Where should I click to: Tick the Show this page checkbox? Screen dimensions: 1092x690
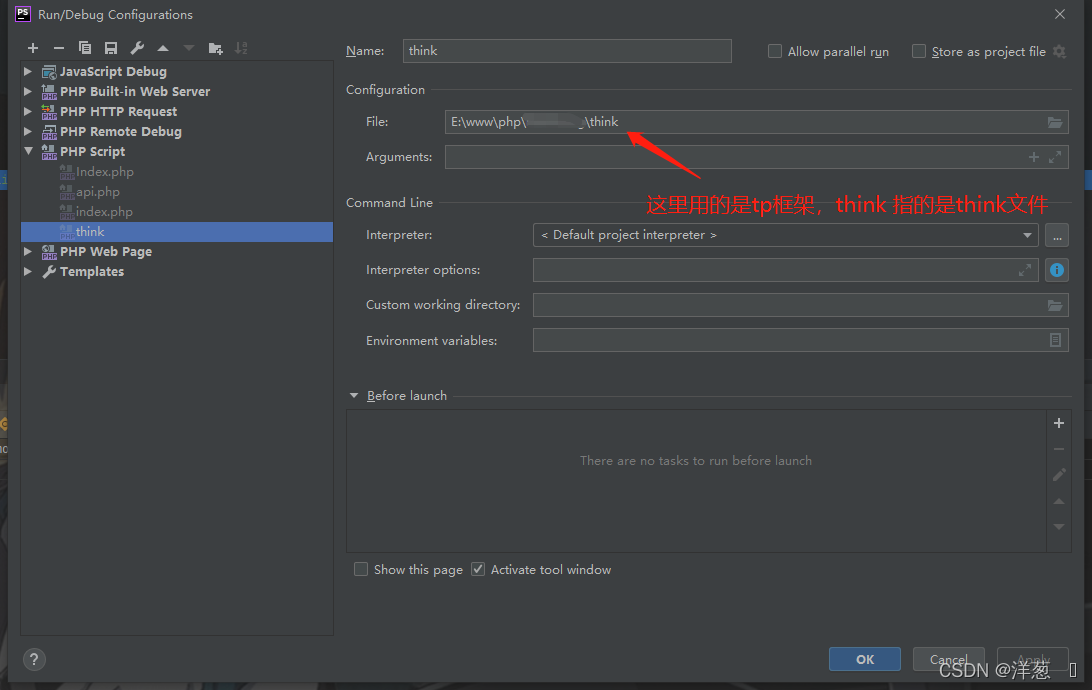point(361,570)
